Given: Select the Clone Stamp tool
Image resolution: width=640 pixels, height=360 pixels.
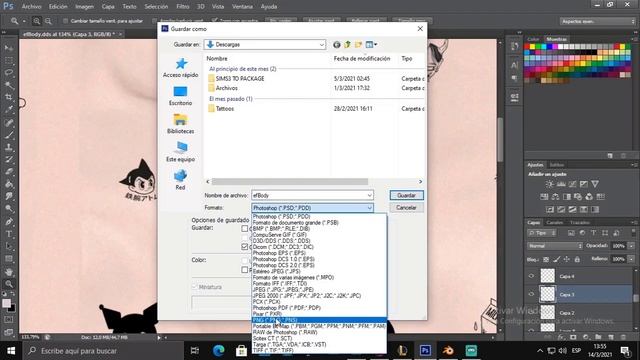Looking at the screenshot, I should pyautogui.click(x=9, y=147).
